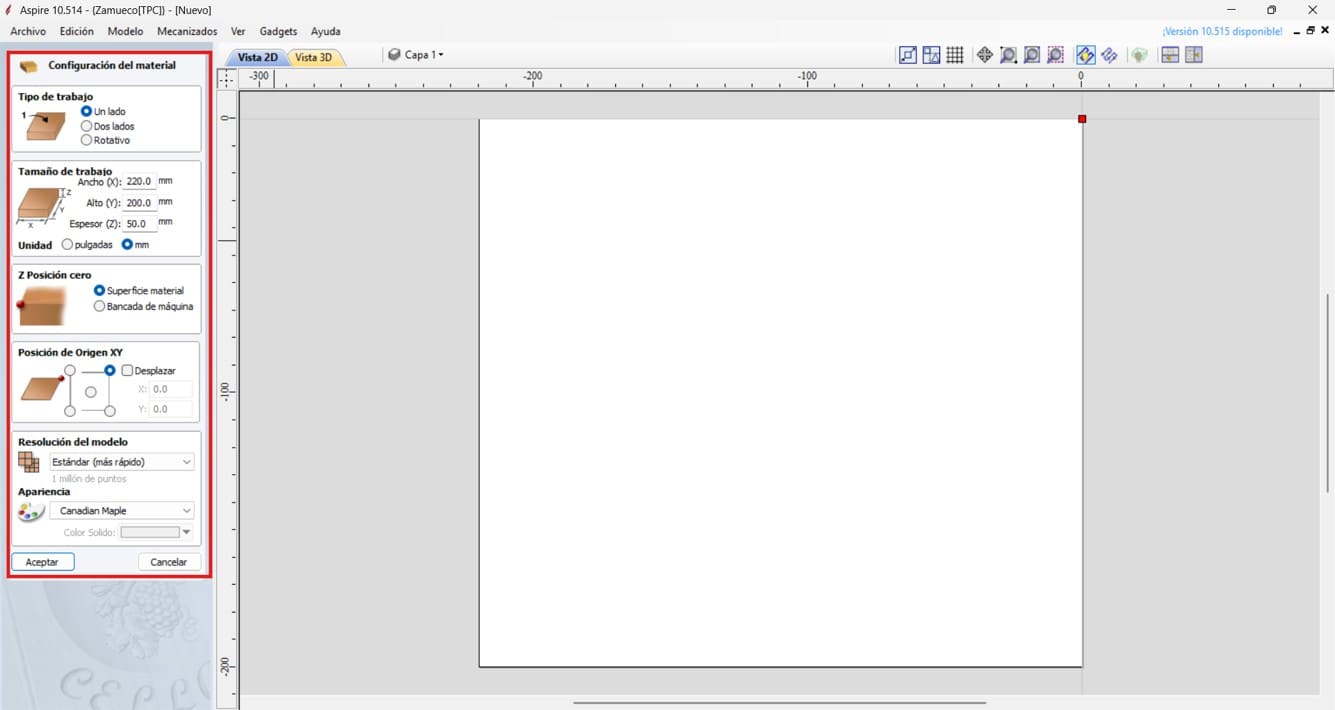Image resolution: width=1335 pixels, height=710 pixels.
Task: Click the greyed-out 3D model shading icon
Action: tap(1139, 55)
